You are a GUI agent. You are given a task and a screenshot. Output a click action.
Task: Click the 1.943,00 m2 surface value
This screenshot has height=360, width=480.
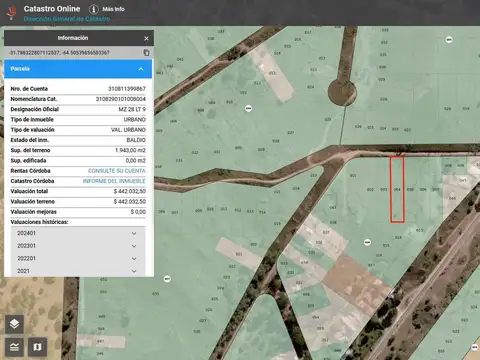tap(130, 150)
